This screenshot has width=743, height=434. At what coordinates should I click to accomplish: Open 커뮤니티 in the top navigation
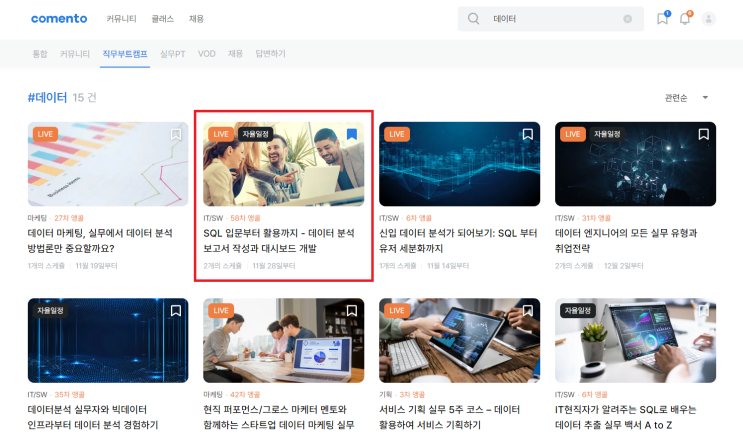(122, 19)
